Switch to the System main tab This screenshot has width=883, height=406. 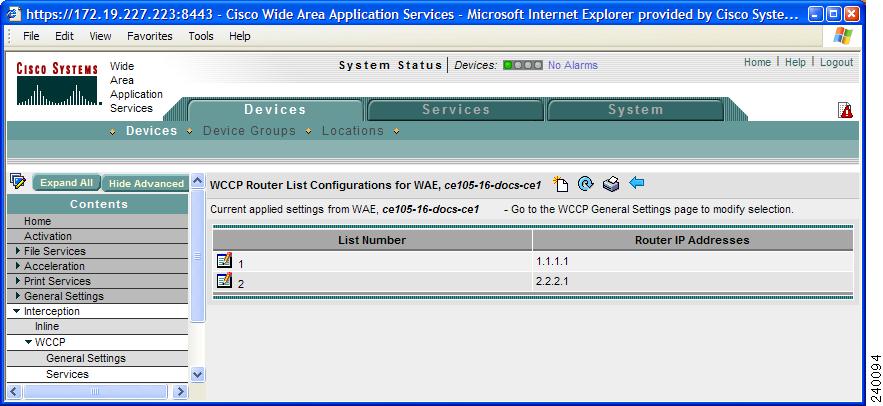coord(635,110)
